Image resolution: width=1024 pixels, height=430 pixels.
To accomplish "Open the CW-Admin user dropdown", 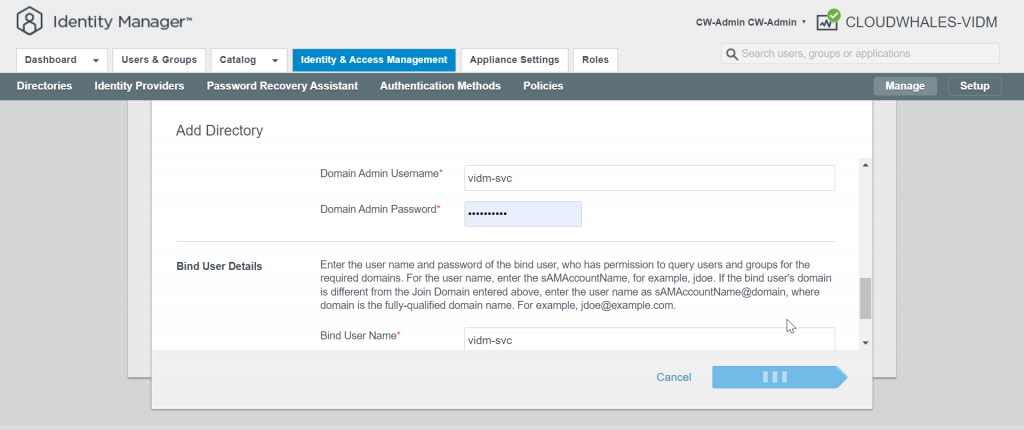I will 751,22.
